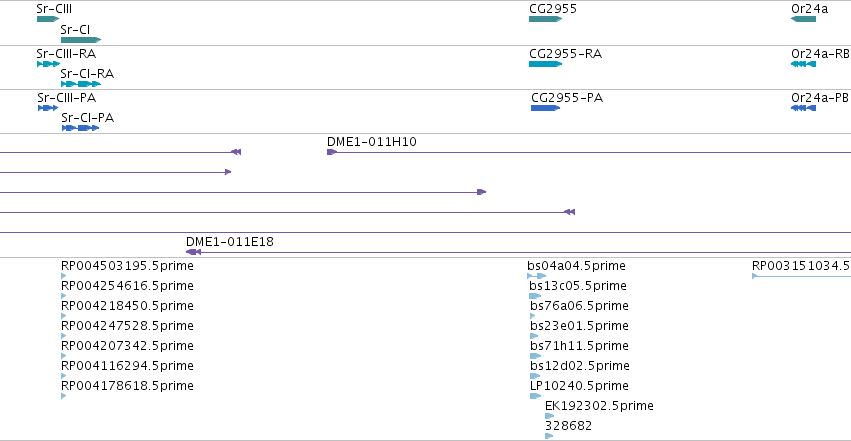Select the Or24a gene arrow glyph
The width and height of the screenshot is (851, 441).
click(x=803, y=19)
